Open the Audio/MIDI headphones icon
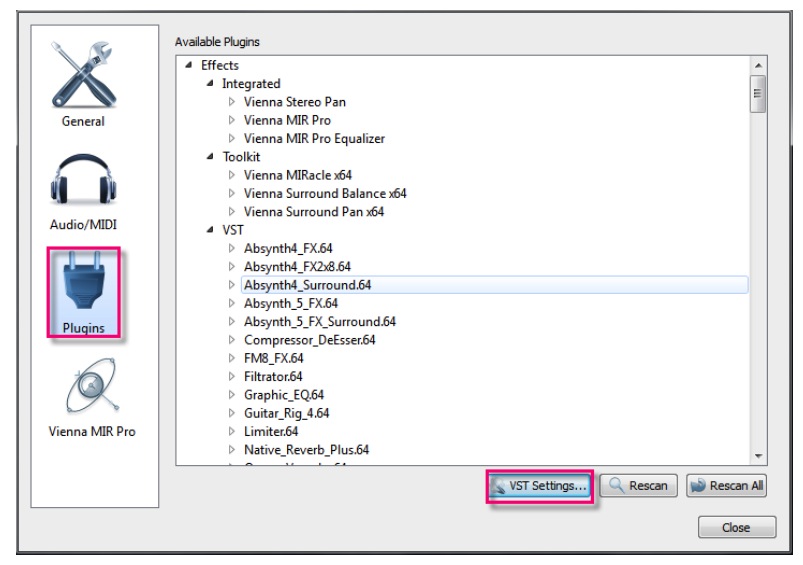 point(83,179)
